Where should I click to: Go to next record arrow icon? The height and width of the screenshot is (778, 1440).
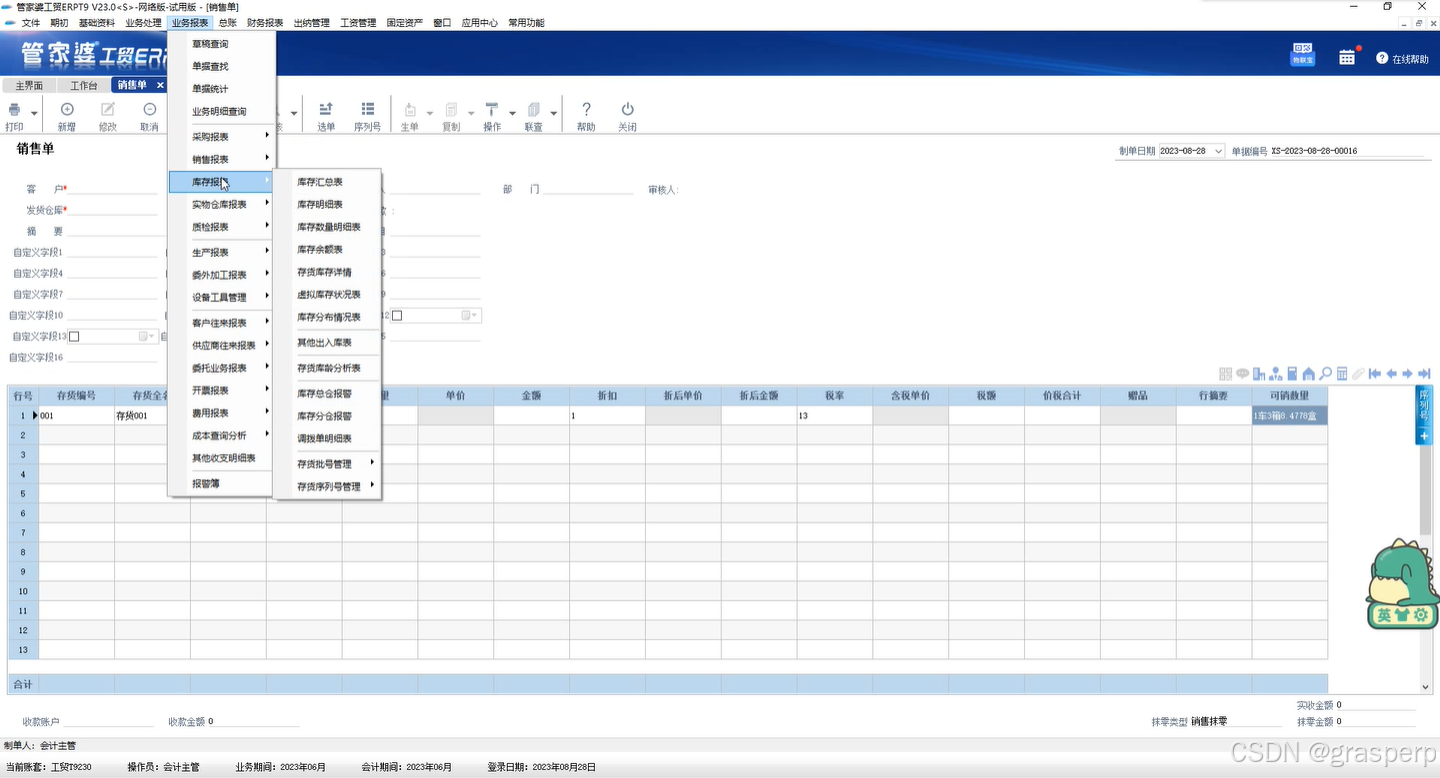point(1408,374)
